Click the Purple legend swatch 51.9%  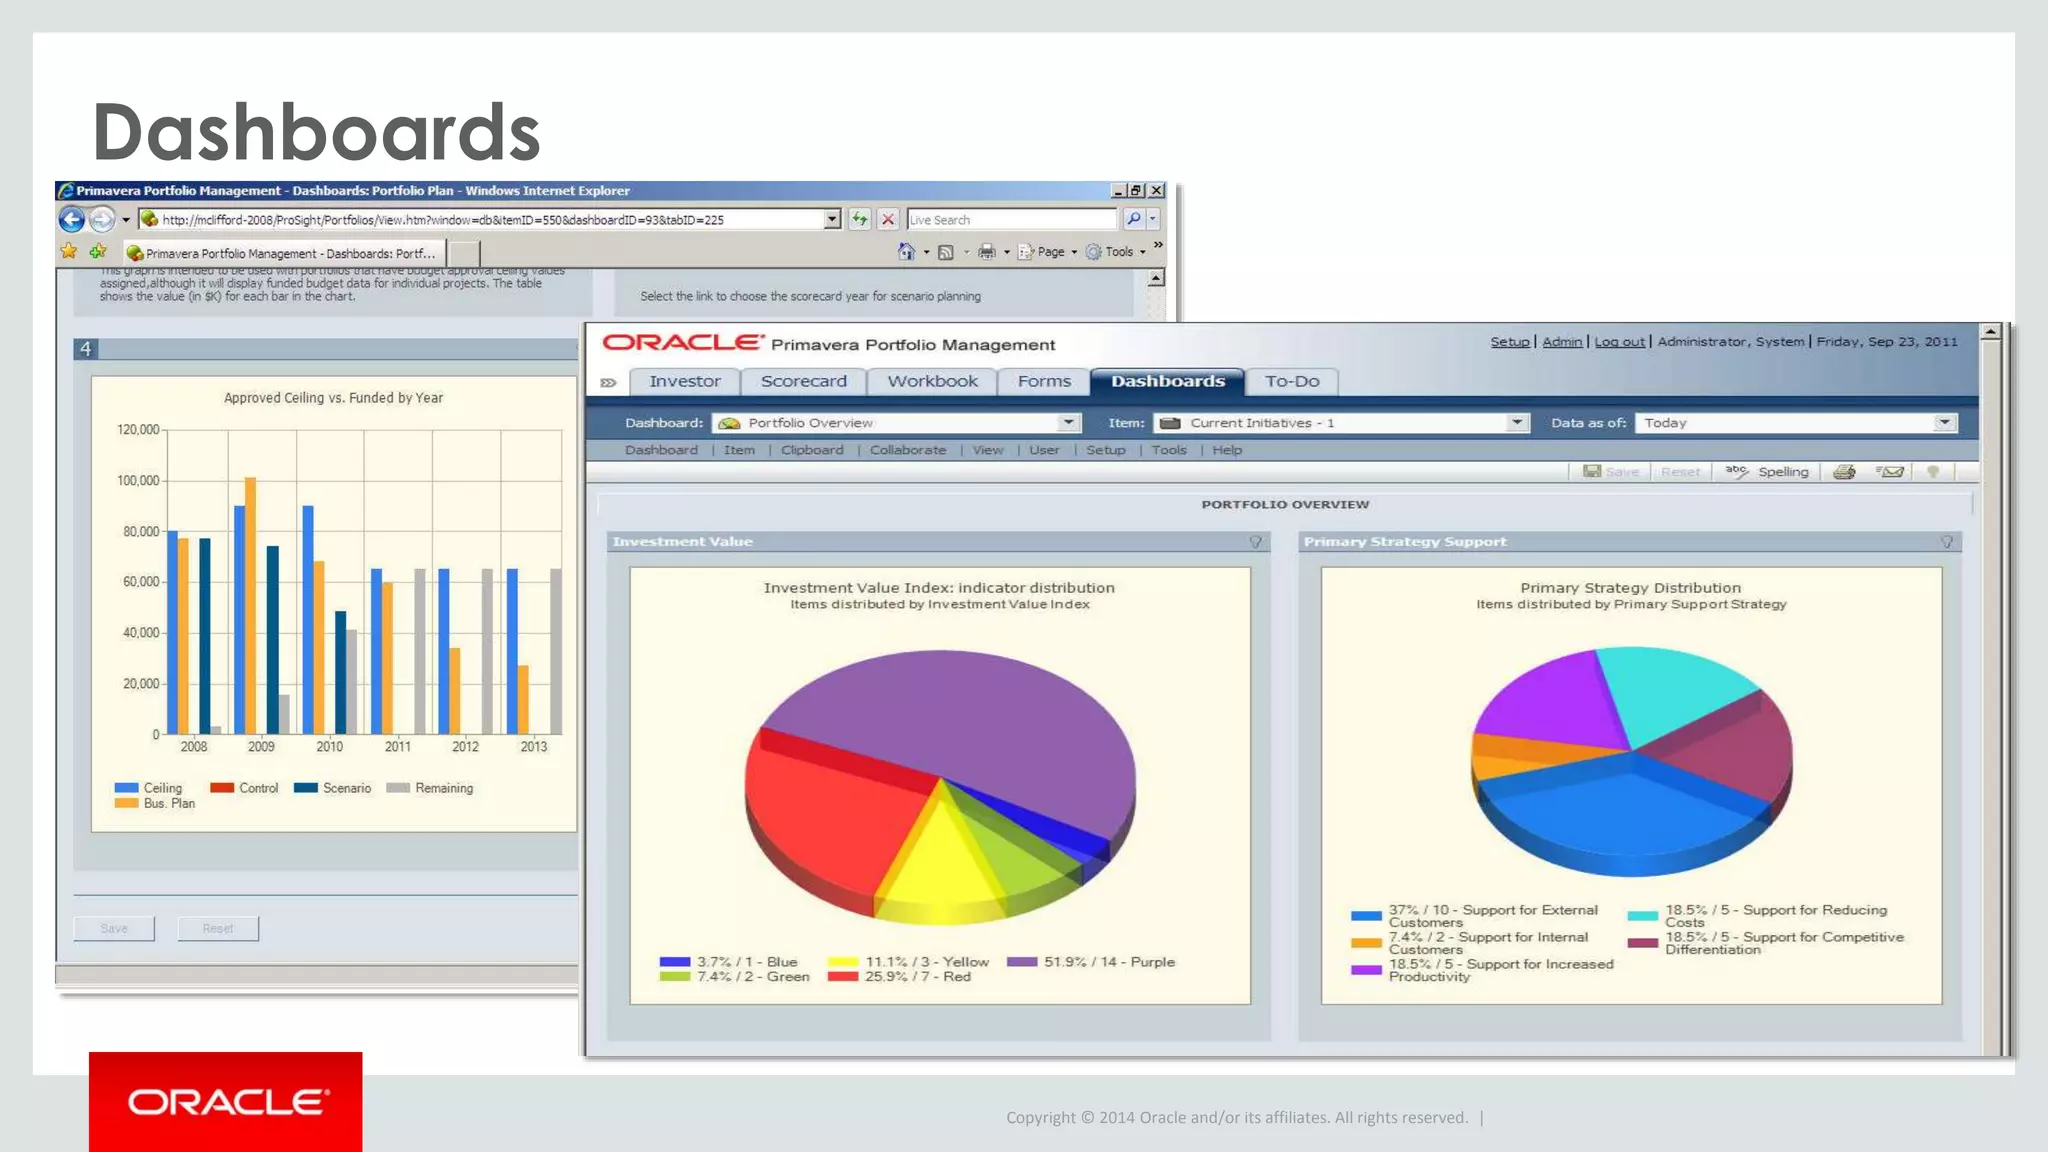click(1022, 962)
